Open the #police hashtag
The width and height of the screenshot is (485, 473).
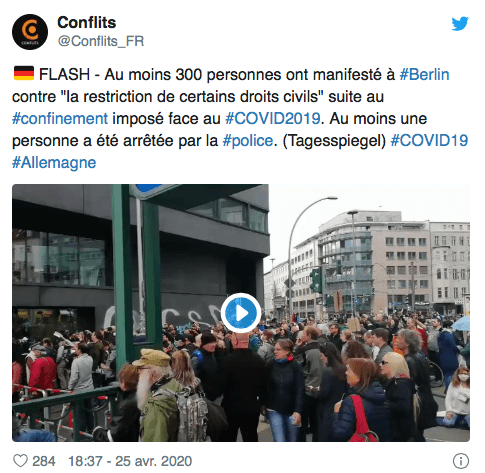point(248,140)
